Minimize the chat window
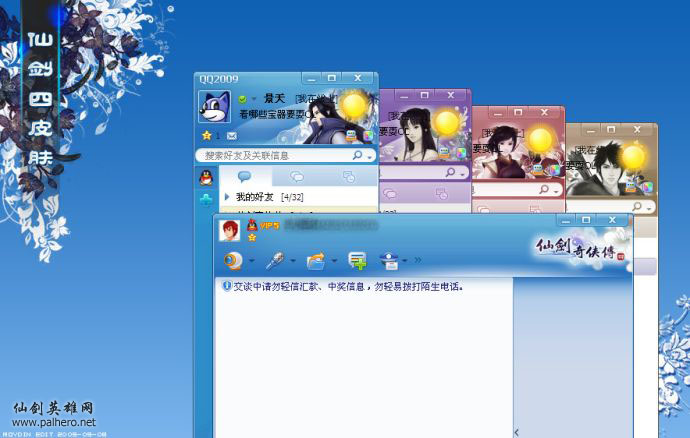This screenshot has width=690, height=438. (x=566, y=220)
